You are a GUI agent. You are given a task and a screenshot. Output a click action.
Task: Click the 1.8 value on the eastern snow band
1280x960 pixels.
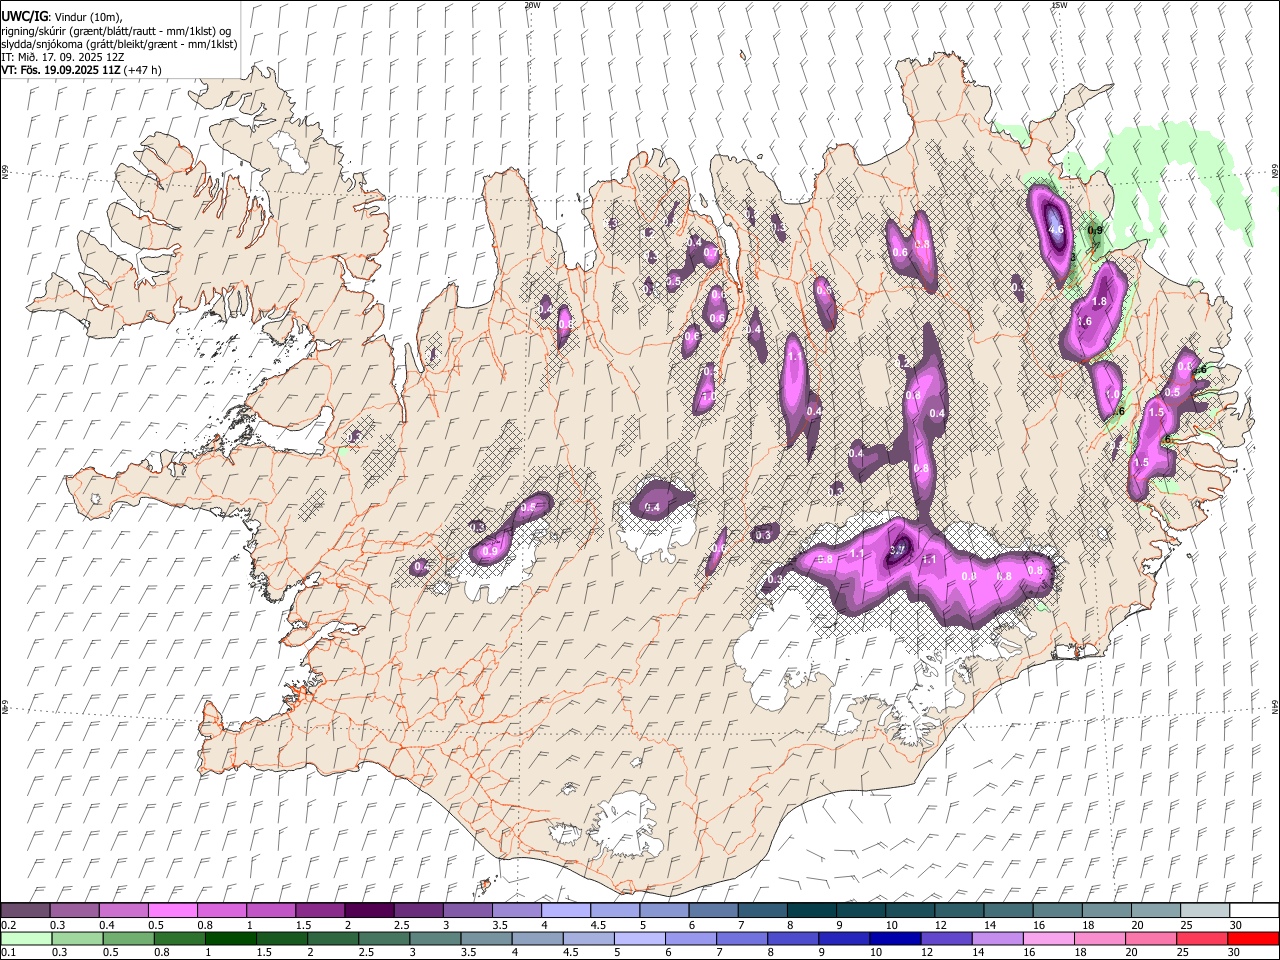(1100, 302)
